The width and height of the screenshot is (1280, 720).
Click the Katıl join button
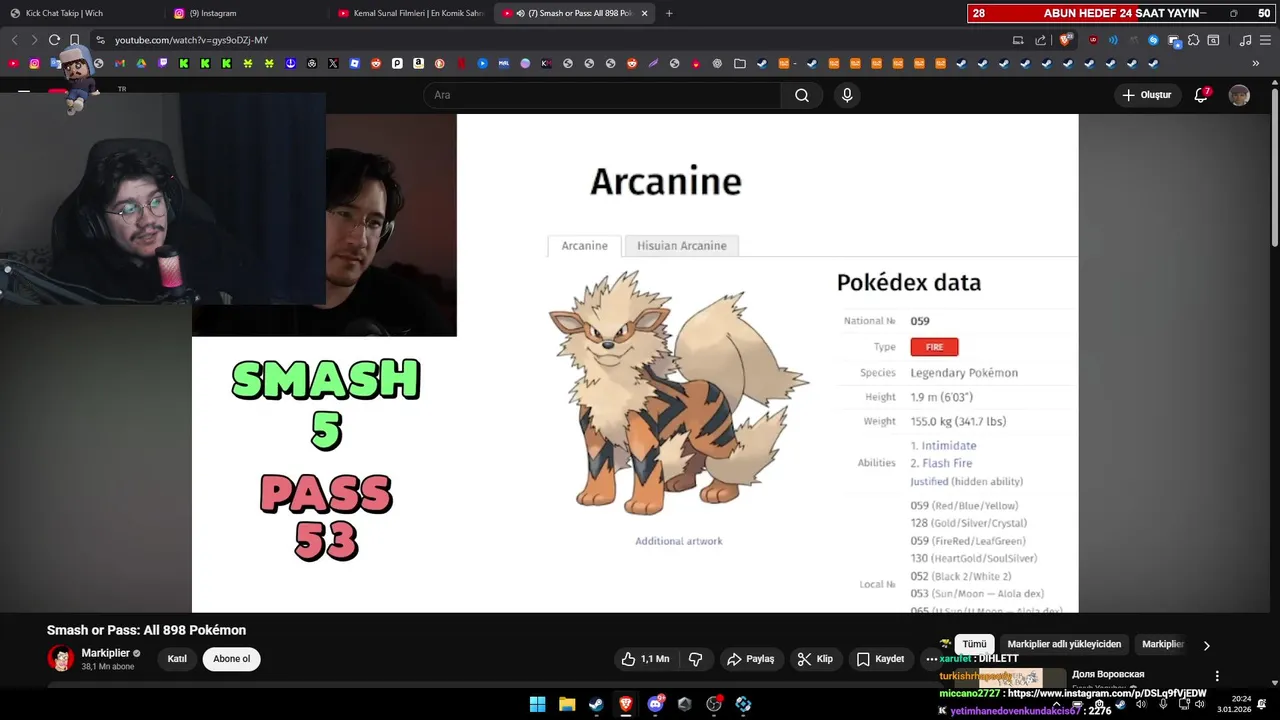pos(177,659)
